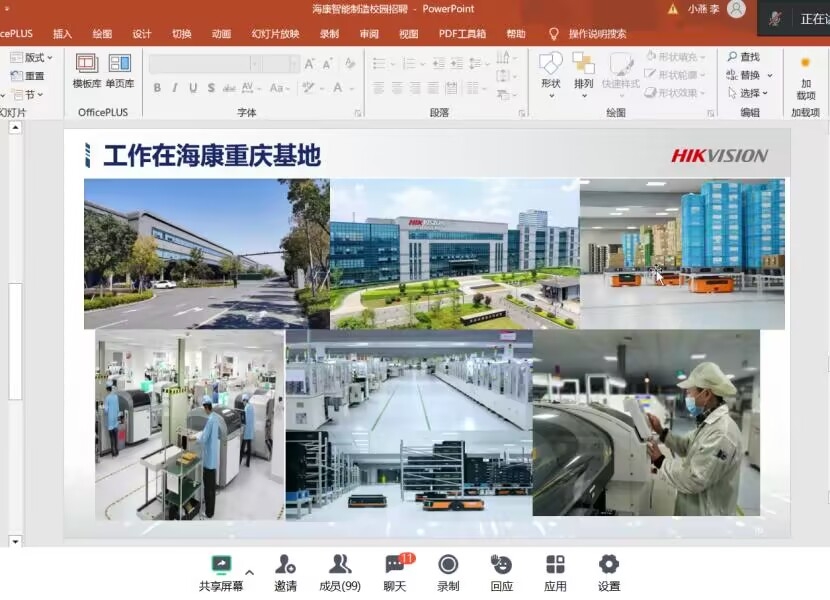Open the members (成员) list
The height and width of the screenshot is (600, 830).
tap(339, 566)
